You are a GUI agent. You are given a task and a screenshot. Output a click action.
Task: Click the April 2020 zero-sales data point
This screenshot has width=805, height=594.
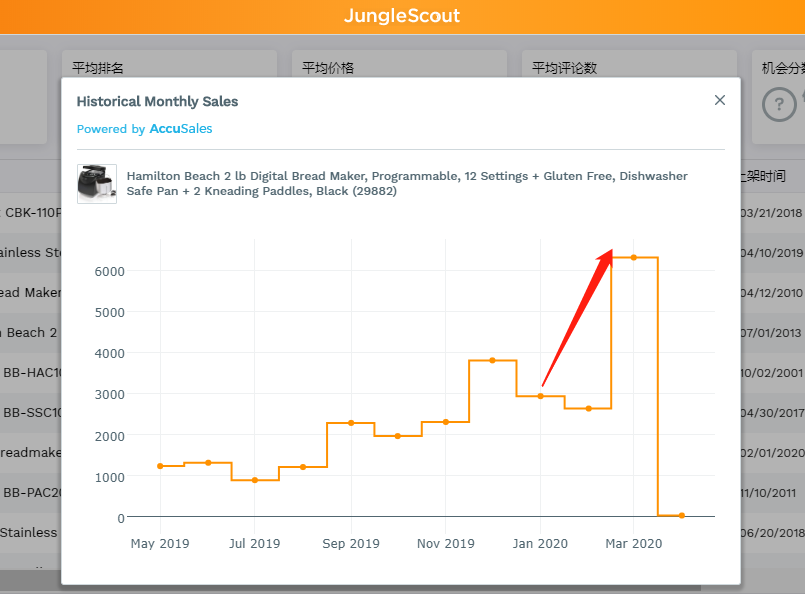pyautogui.click(x=681, y=515)
